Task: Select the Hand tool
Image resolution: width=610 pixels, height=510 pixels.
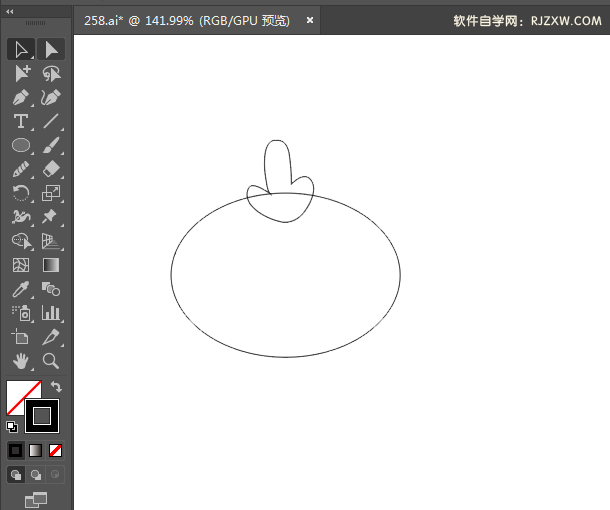Action: tap(21, 361)
